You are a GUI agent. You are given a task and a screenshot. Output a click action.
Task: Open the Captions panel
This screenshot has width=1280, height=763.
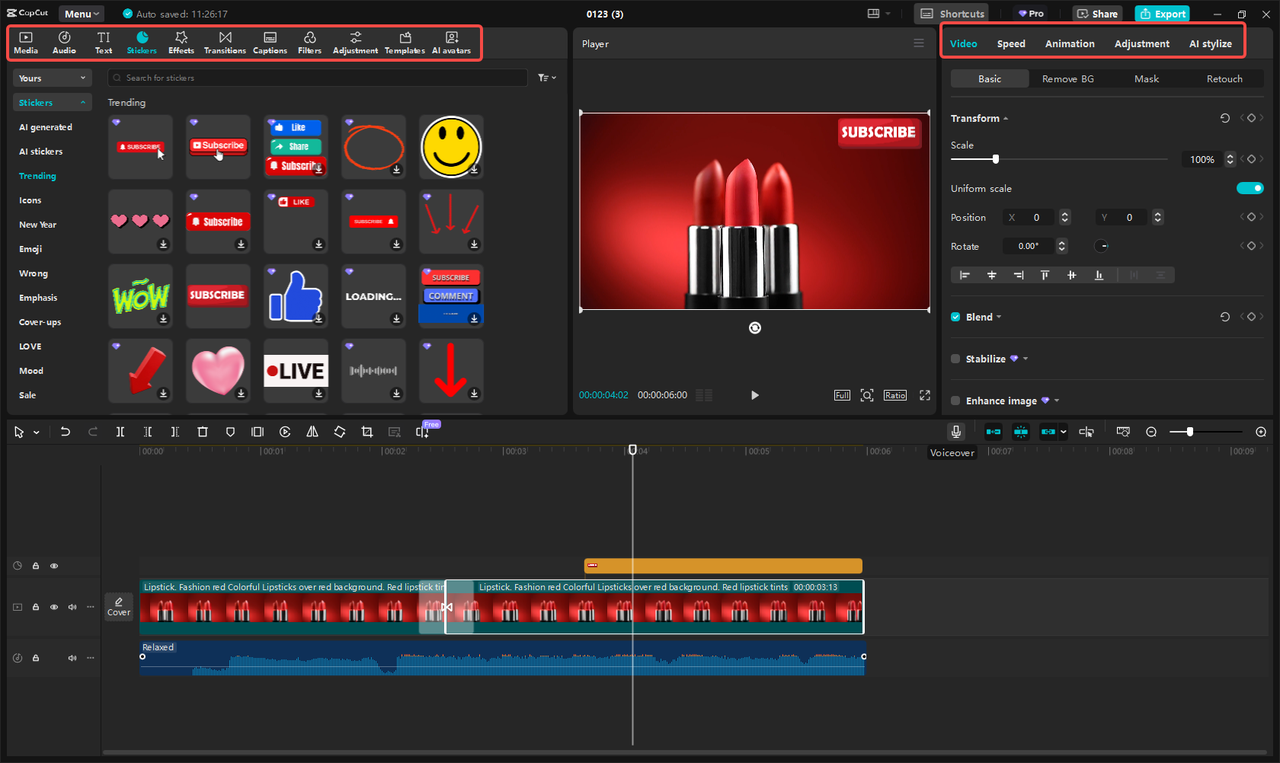[x=269, y=43]
